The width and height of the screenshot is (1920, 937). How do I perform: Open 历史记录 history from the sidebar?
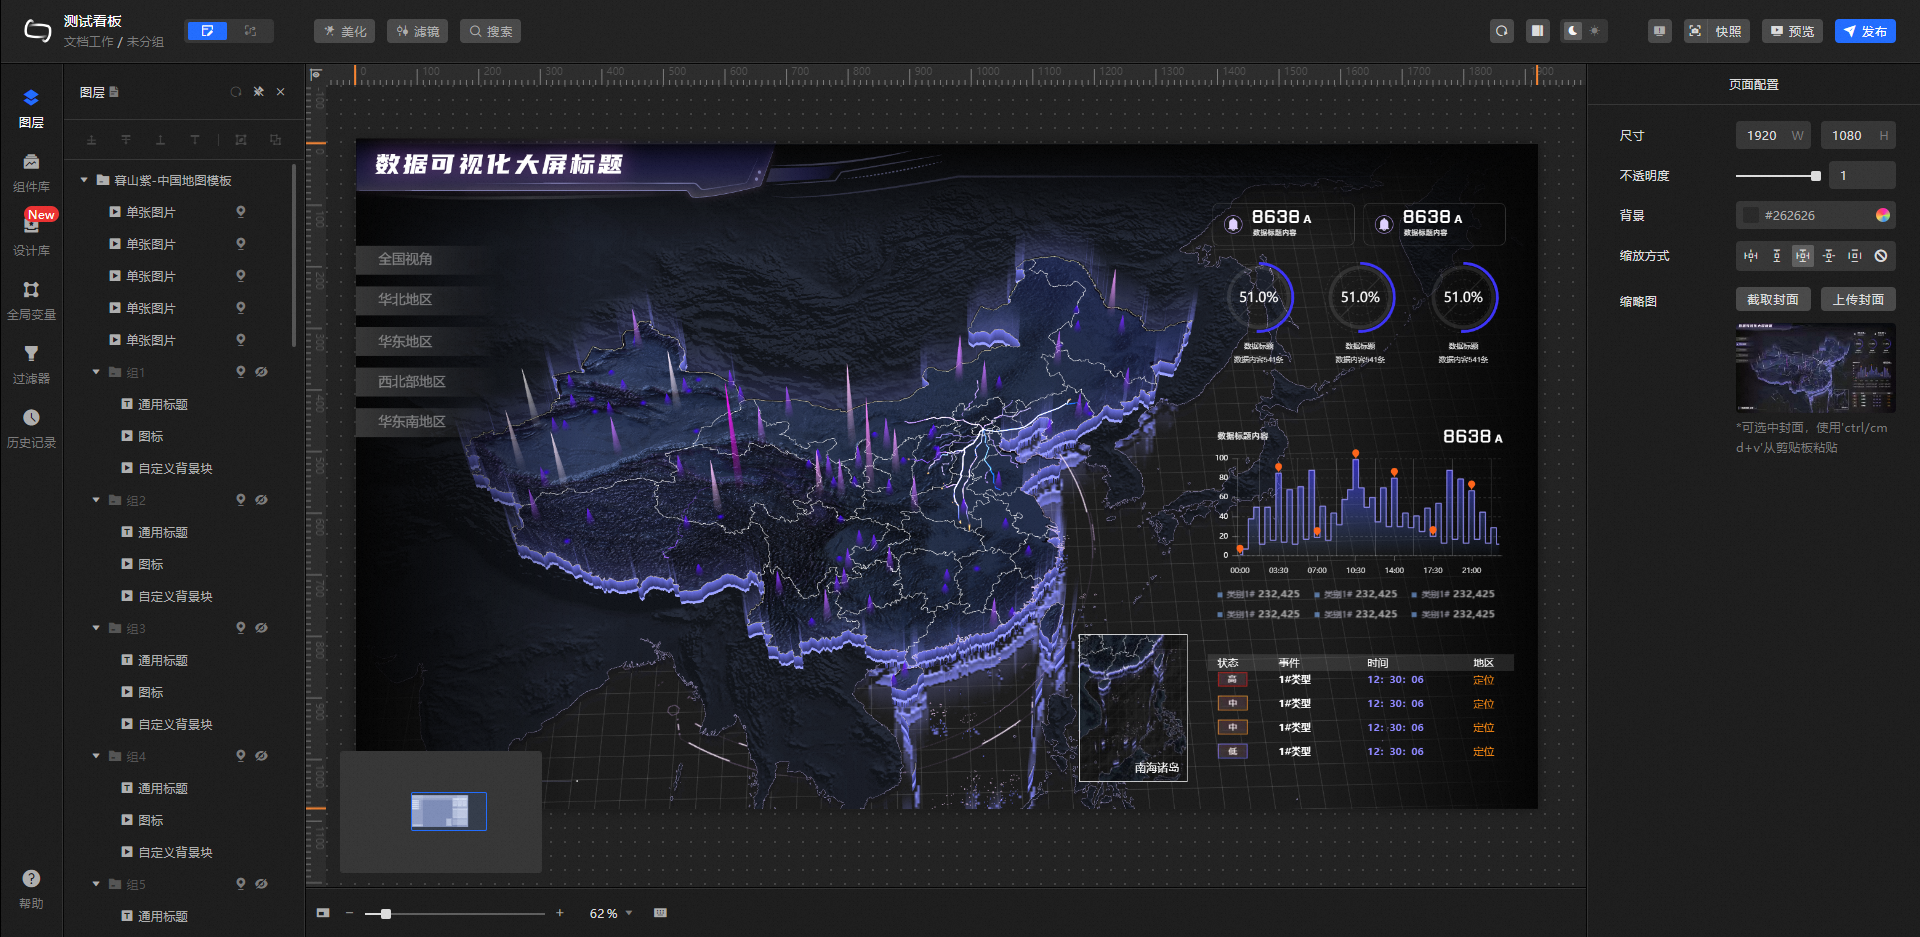[31, 428]
